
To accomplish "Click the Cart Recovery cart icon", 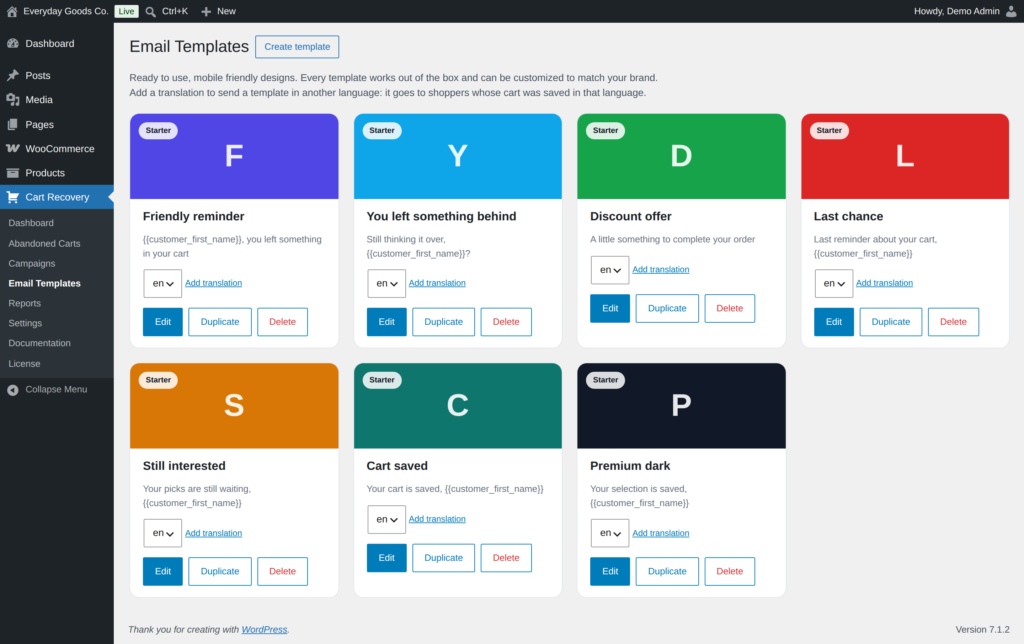I will [12, 197].
